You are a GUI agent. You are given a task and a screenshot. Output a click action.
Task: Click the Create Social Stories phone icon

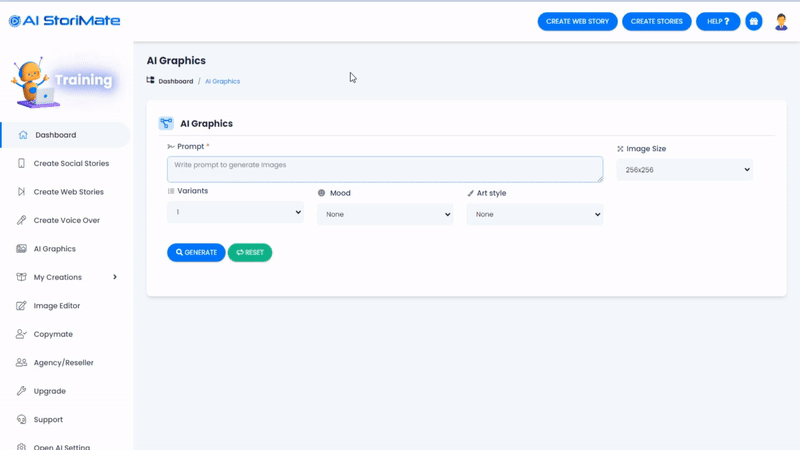click(x=21, y=163)
